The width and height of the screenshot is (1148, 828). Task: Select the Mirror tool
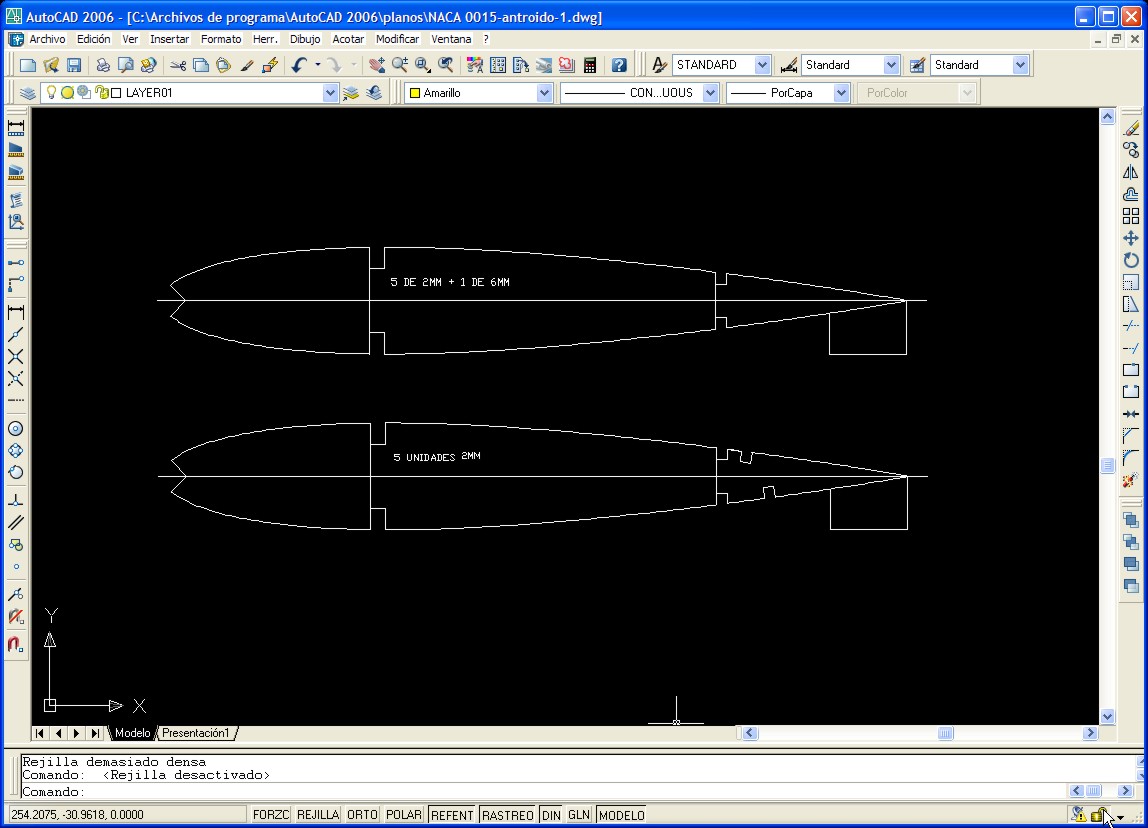pyautogui.click(x=1131, y=172)
